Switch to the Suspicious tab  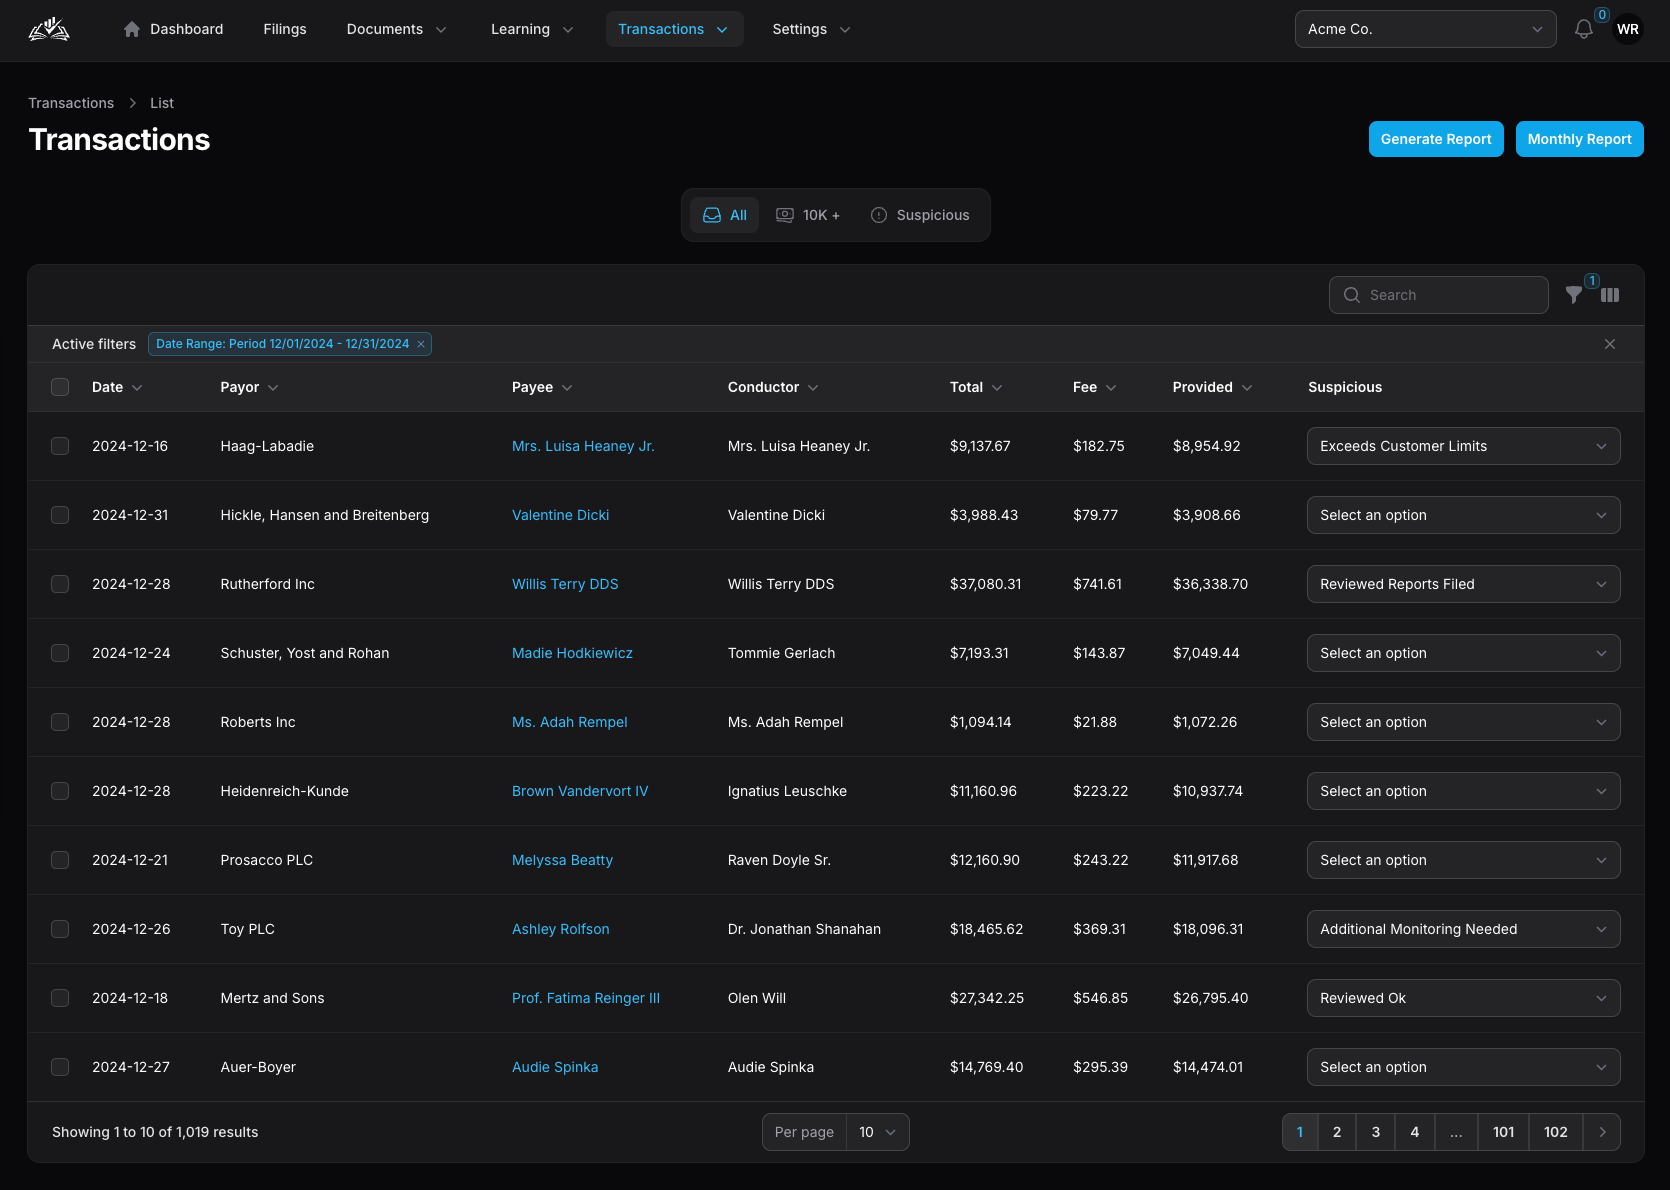920,215
